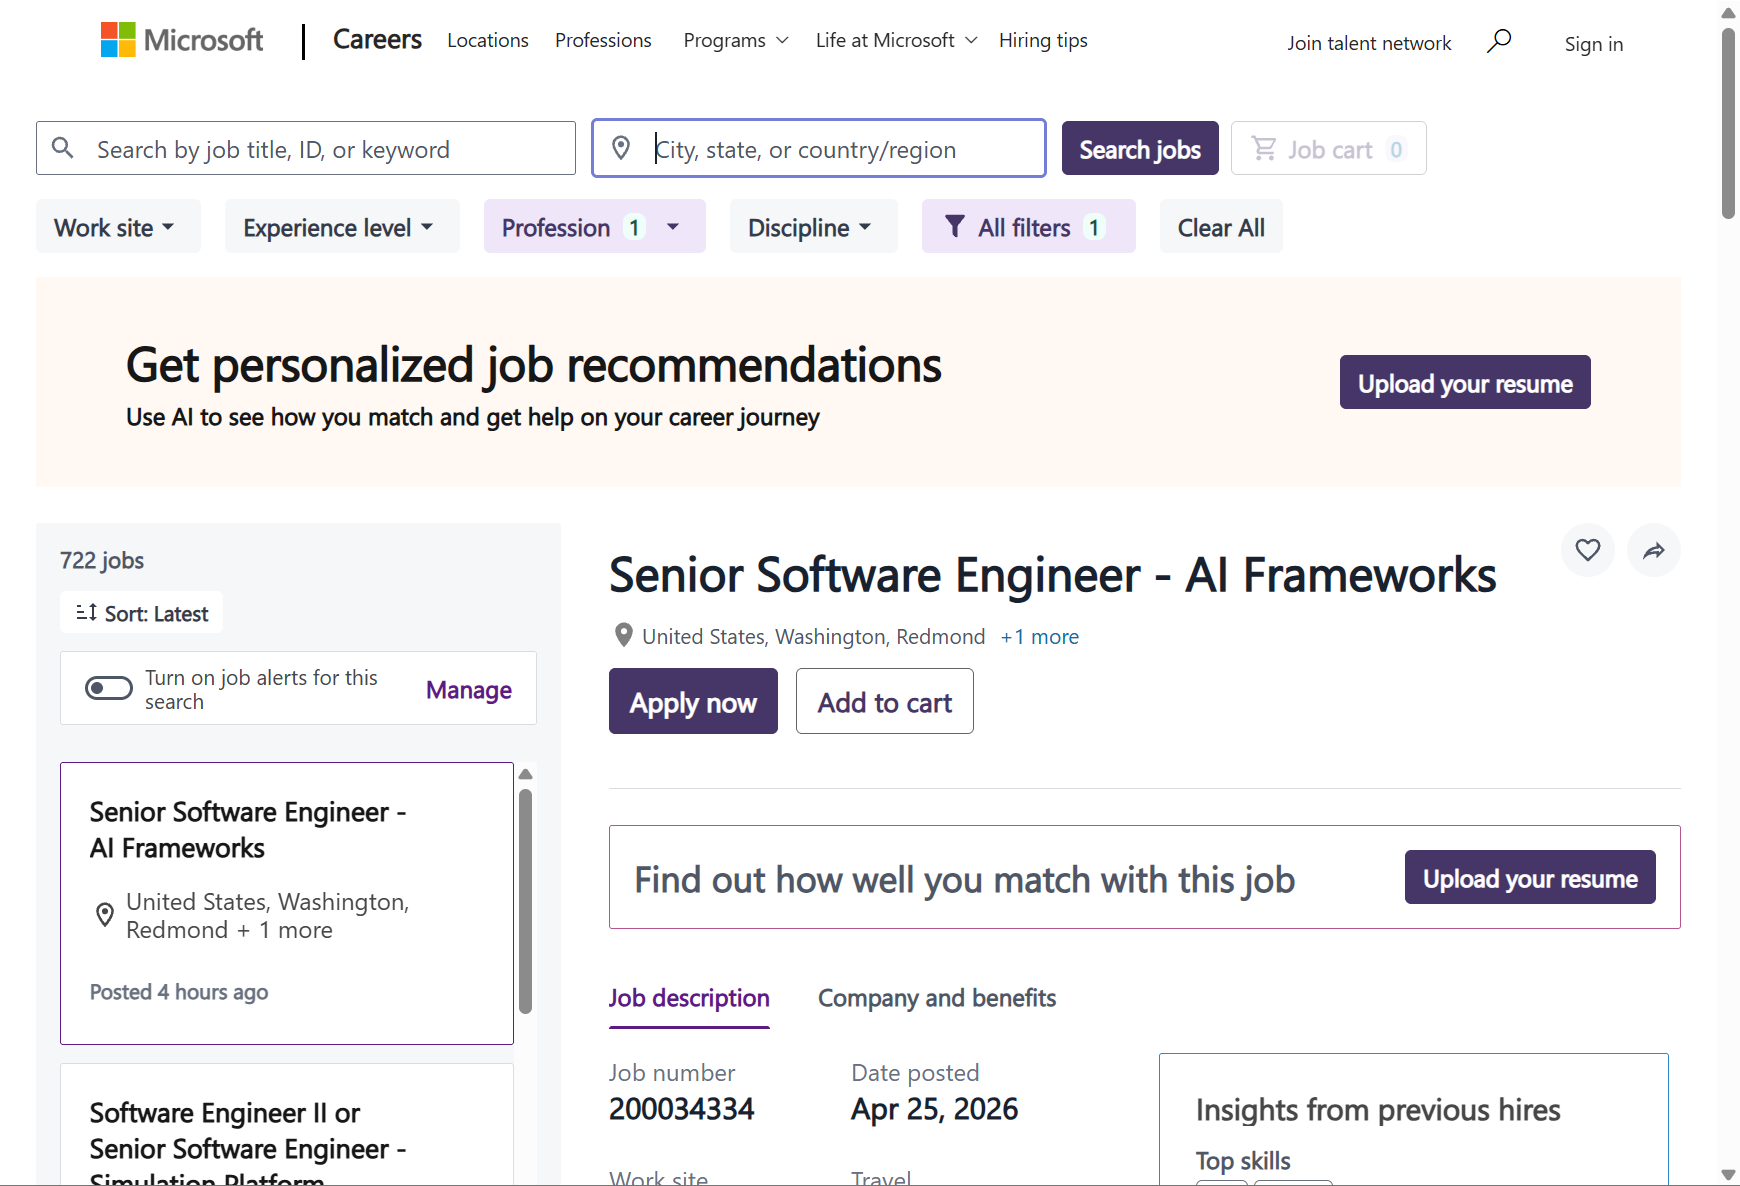Open the Programs menu
This screenshot has height=1186, width=1740.
coord(735,41)
